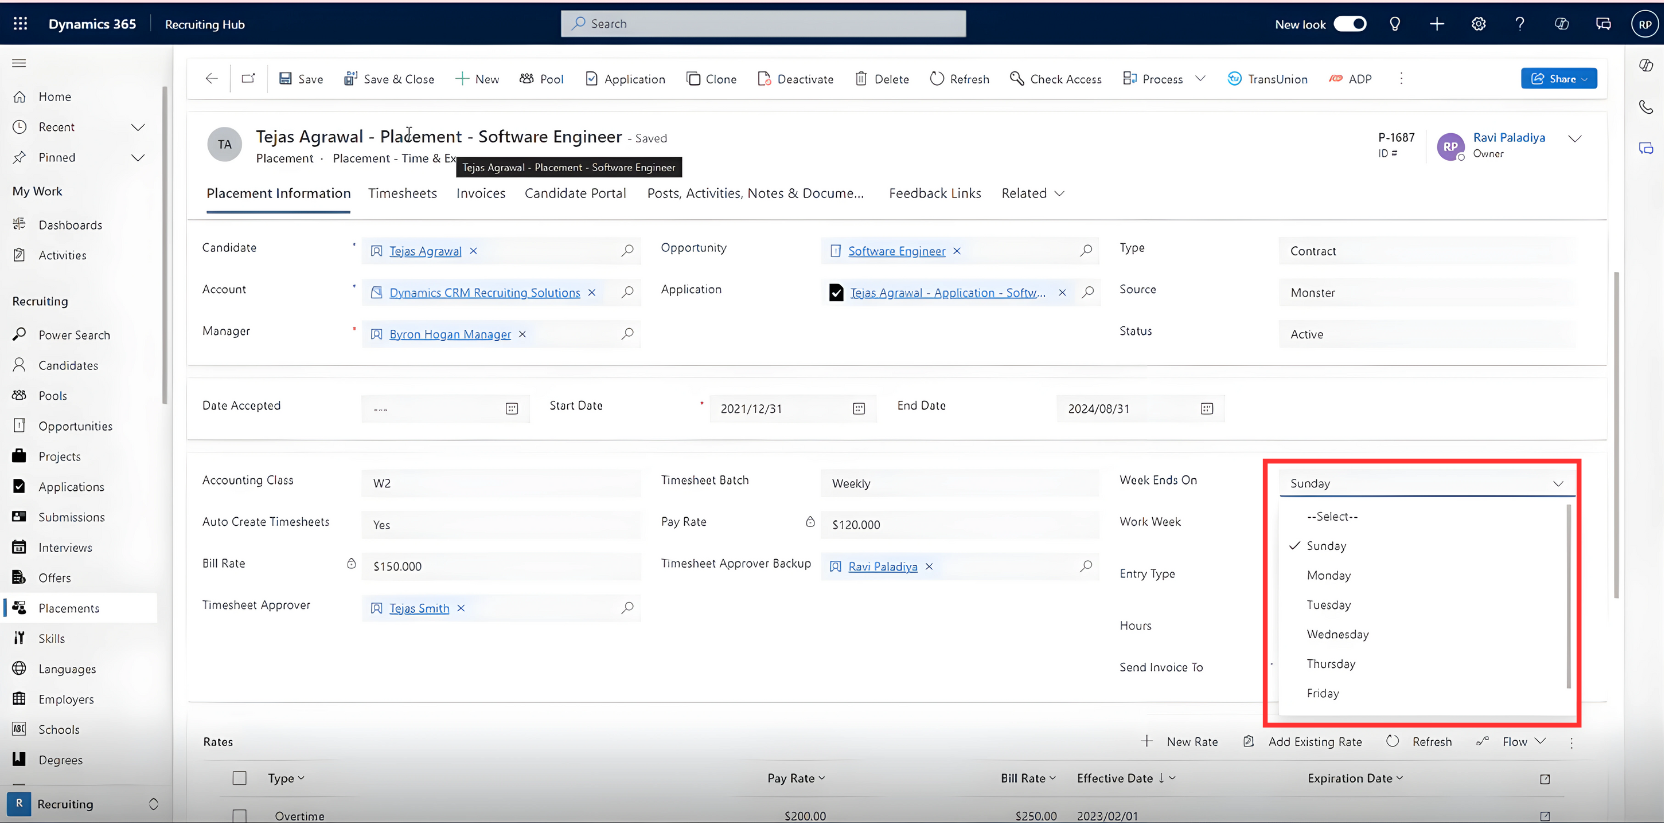Click the Clone toolbar button
Screen dimensions: 1664x823
pos(711,79)
